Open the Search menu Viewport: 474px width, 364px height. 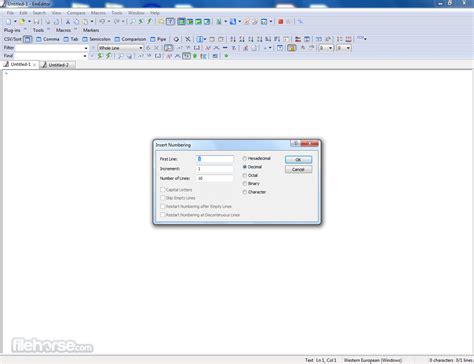(39, 13)
